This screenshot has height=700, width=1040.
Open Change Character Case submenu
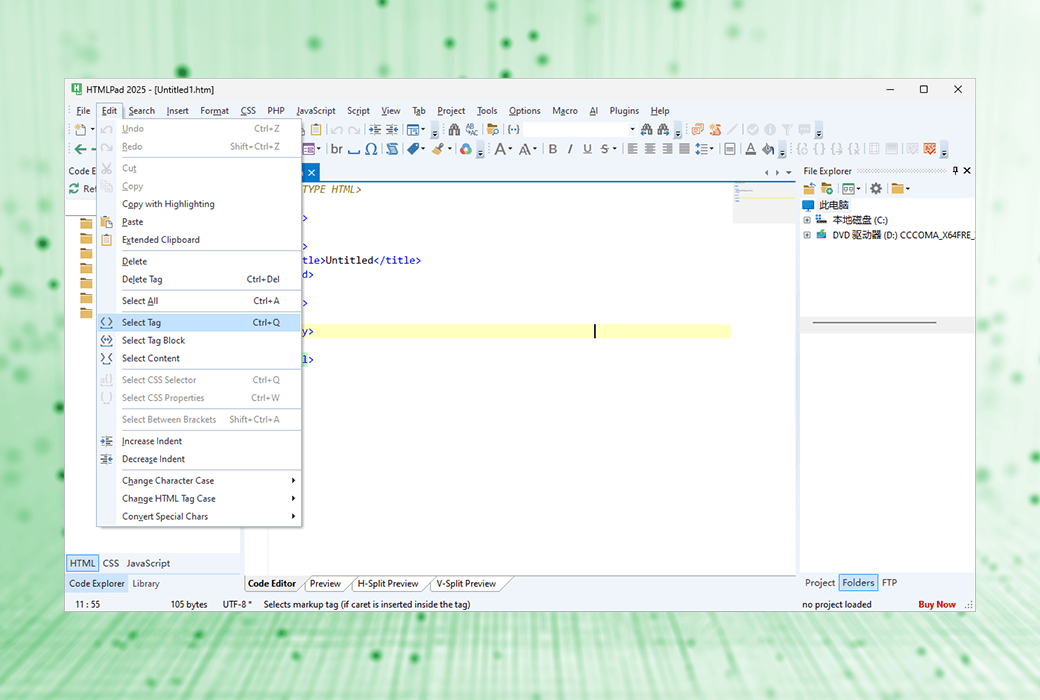coord(199,480)
